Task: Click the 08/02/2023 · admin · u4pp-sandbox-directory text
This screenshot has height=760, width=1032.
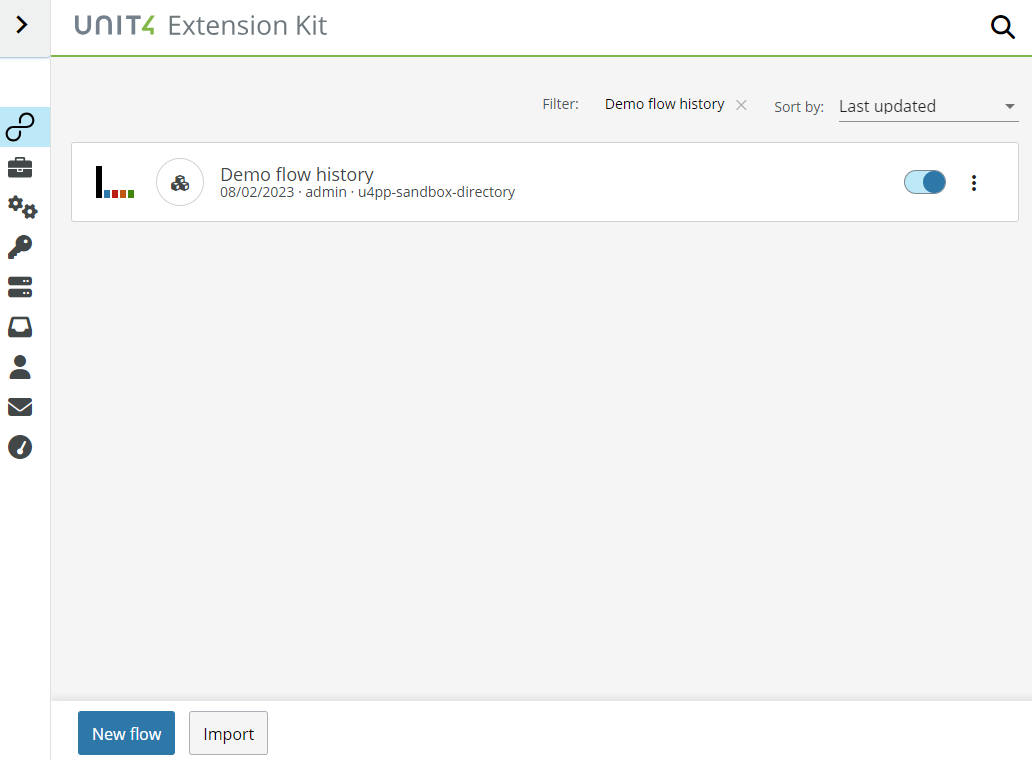Action: (367, 192)
